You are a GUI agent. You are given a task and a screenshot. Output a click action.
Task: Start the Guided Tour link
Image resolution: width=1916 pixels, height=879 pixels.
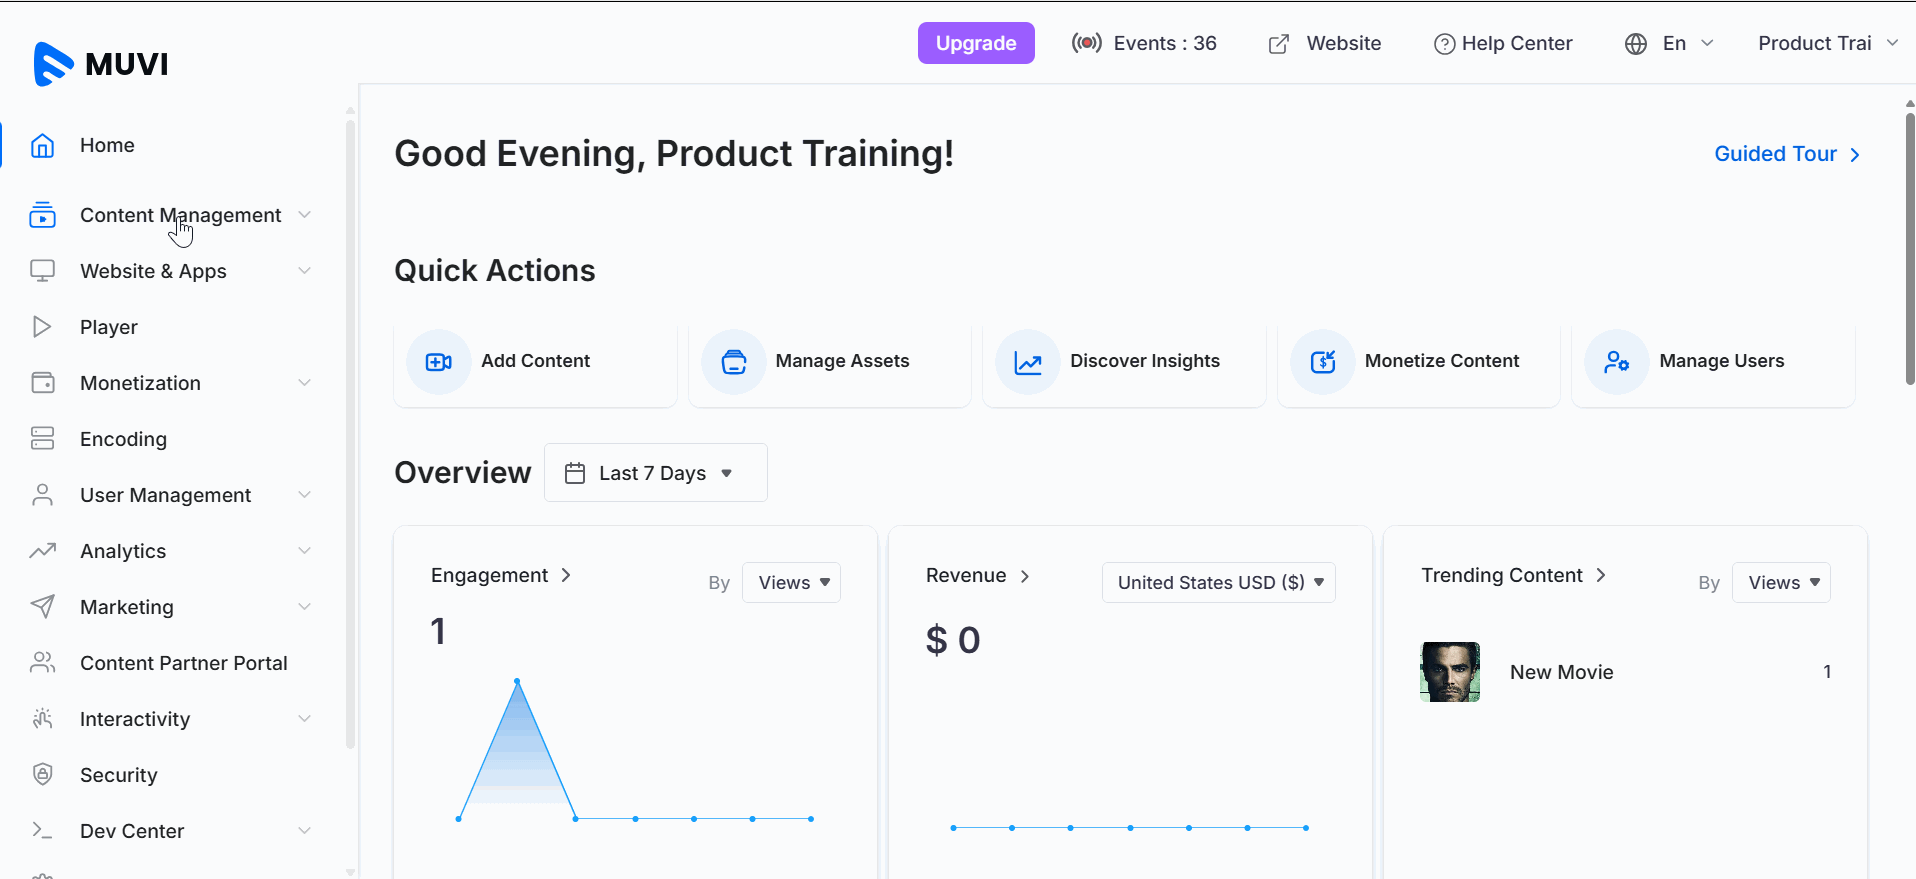pos(1786,154)
